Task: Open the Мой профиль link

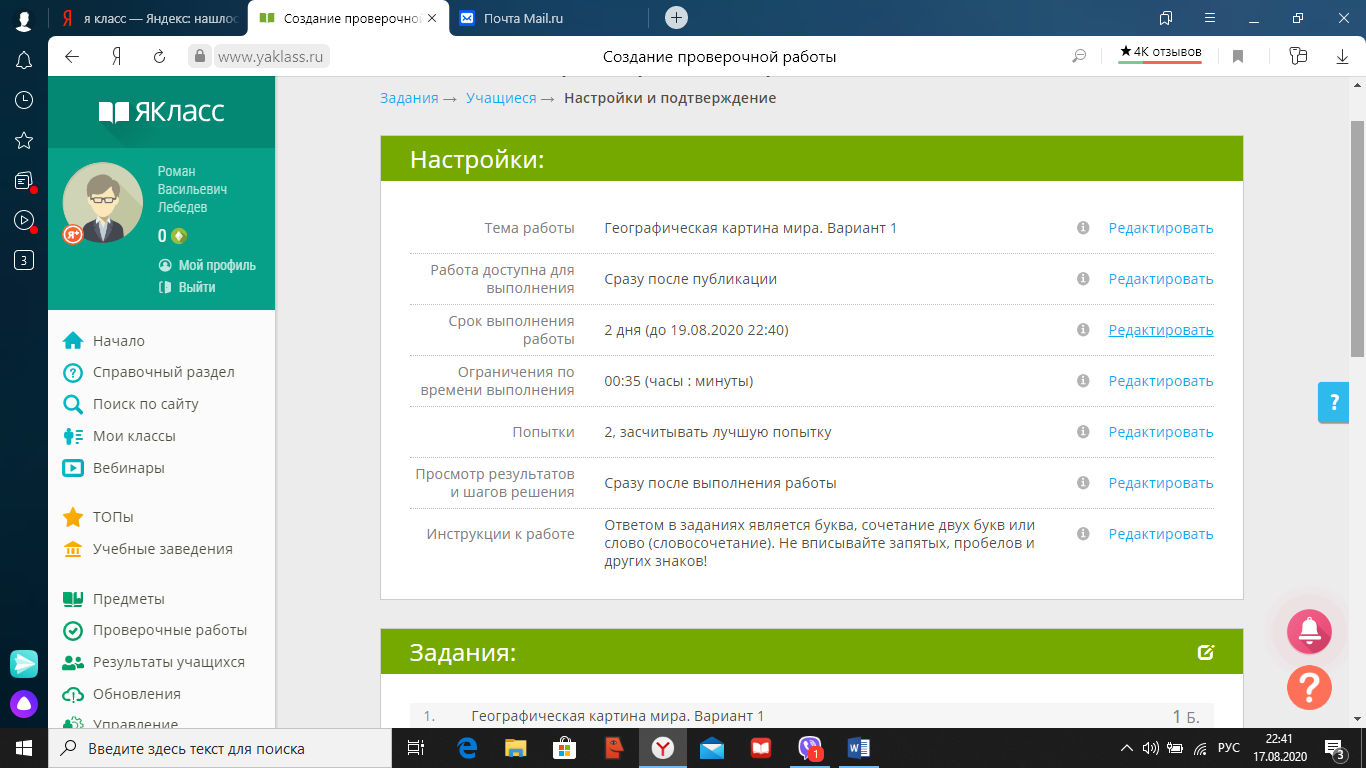Action: (x=216, y=265)
